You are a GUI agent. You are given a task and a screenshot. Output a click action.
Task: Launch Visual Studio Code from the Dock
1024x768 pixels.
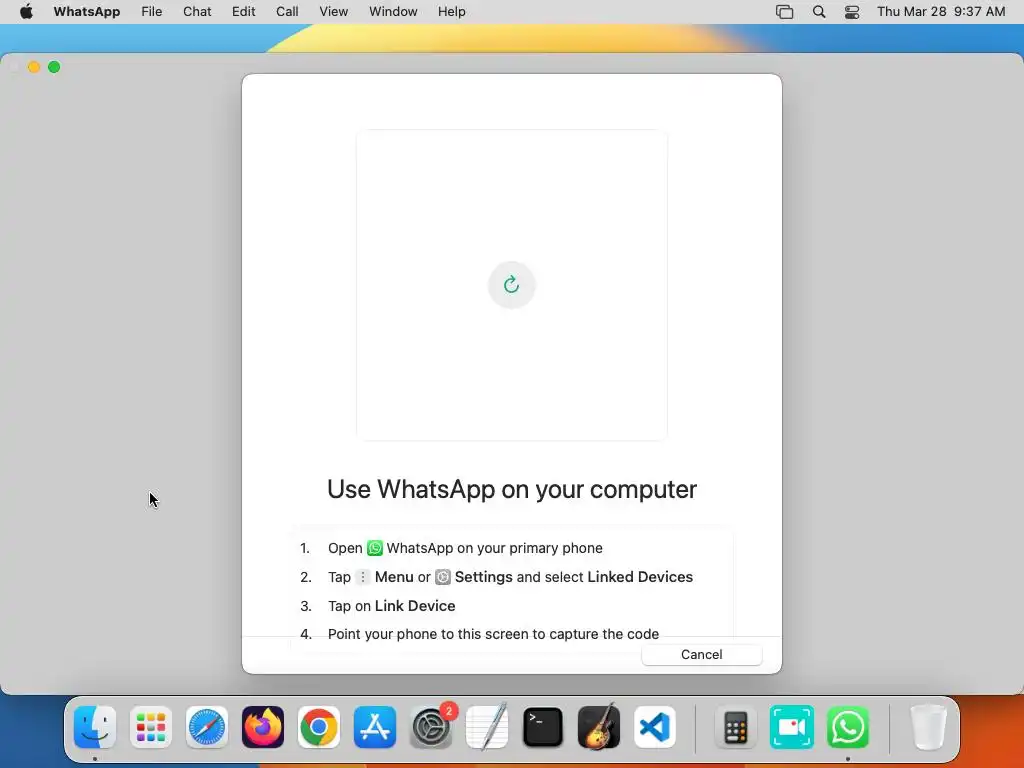(655, 727)
